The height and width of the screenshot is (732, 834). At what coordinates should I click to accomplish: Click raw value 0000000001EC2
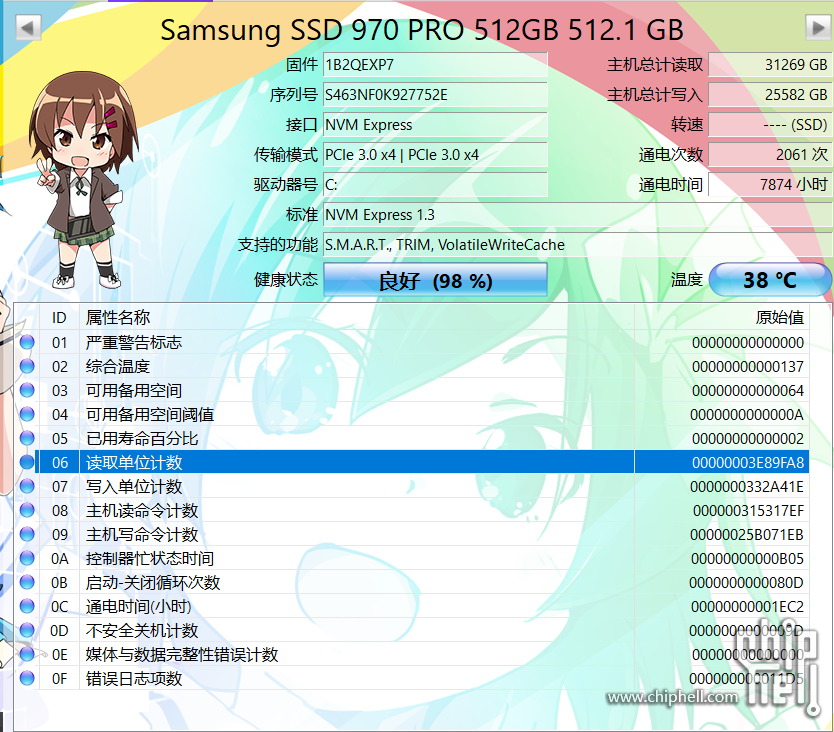click(747, 606)
